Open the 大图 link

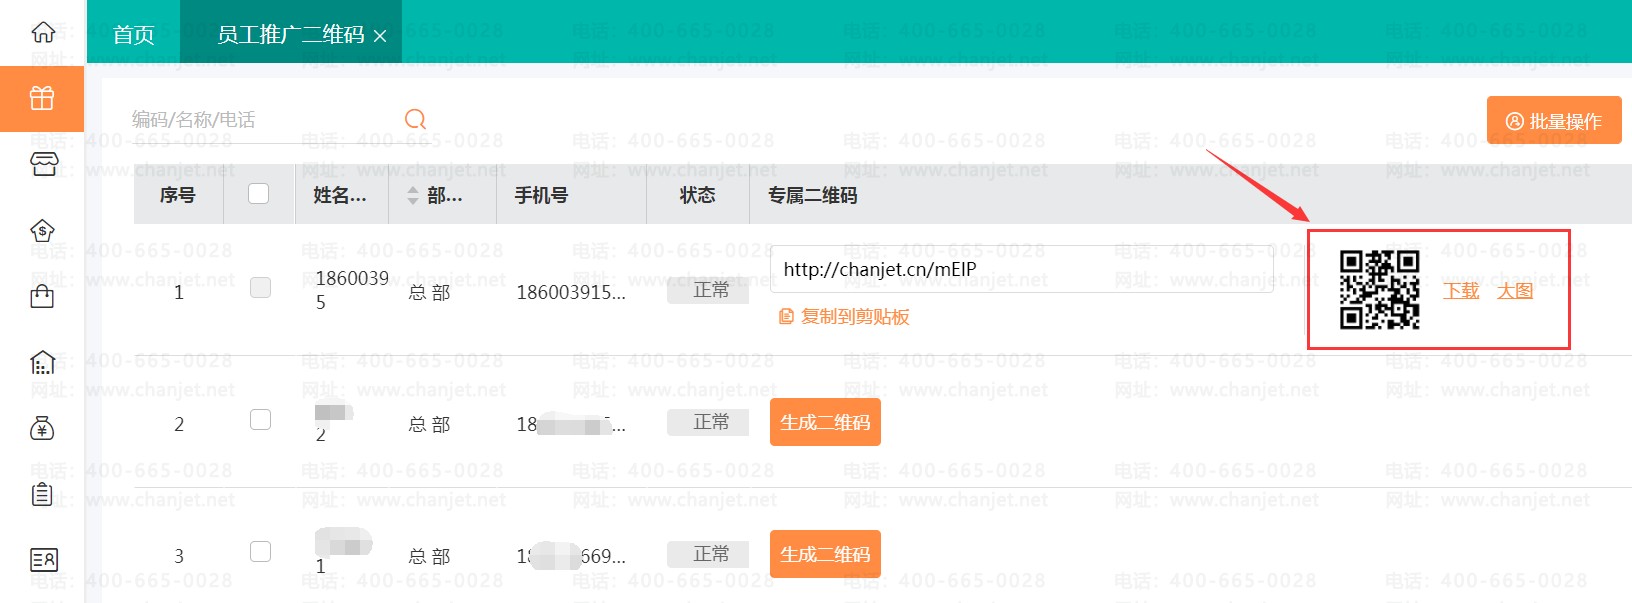(1515, 291)
